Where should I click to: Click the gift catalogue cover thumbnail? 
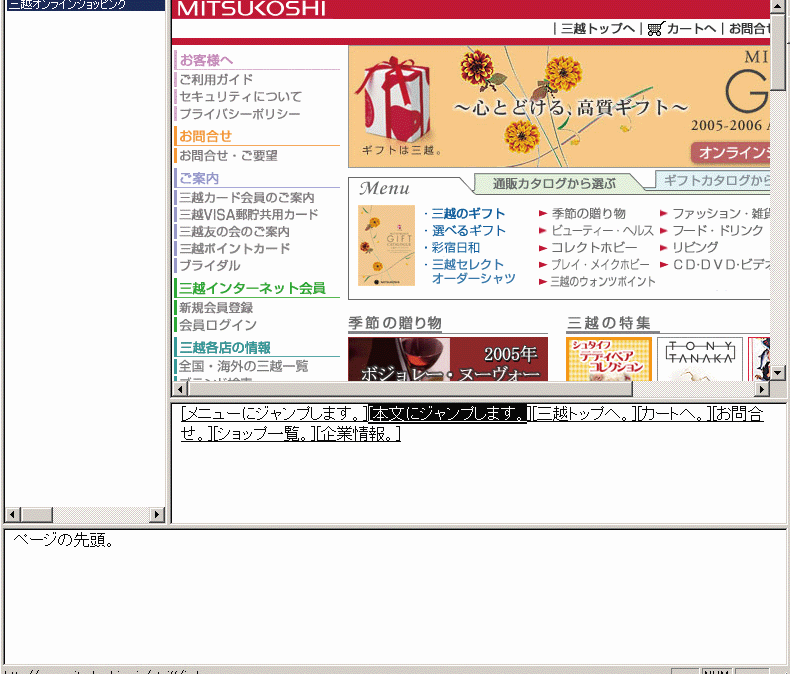(386, 245)
